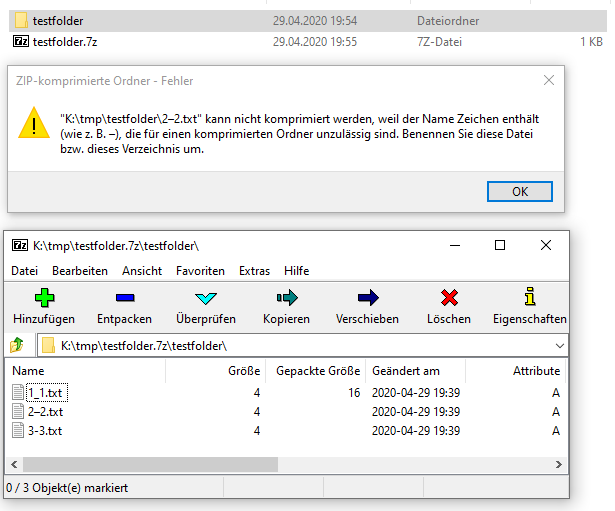Click the Überprüfen cyan check icon
The height and width of the screenshot is (511, 615).
(x=206, y=298)
